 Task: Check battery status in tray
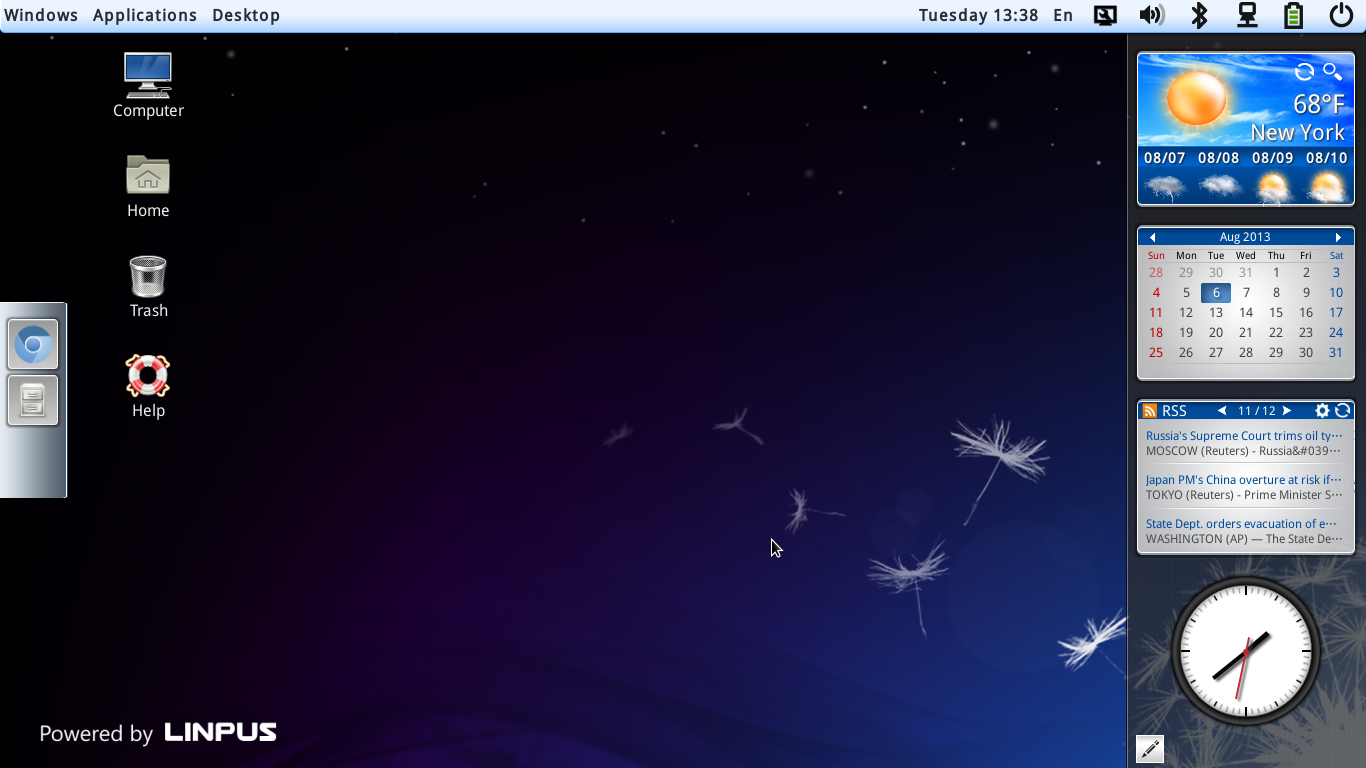click(1293, 15)
